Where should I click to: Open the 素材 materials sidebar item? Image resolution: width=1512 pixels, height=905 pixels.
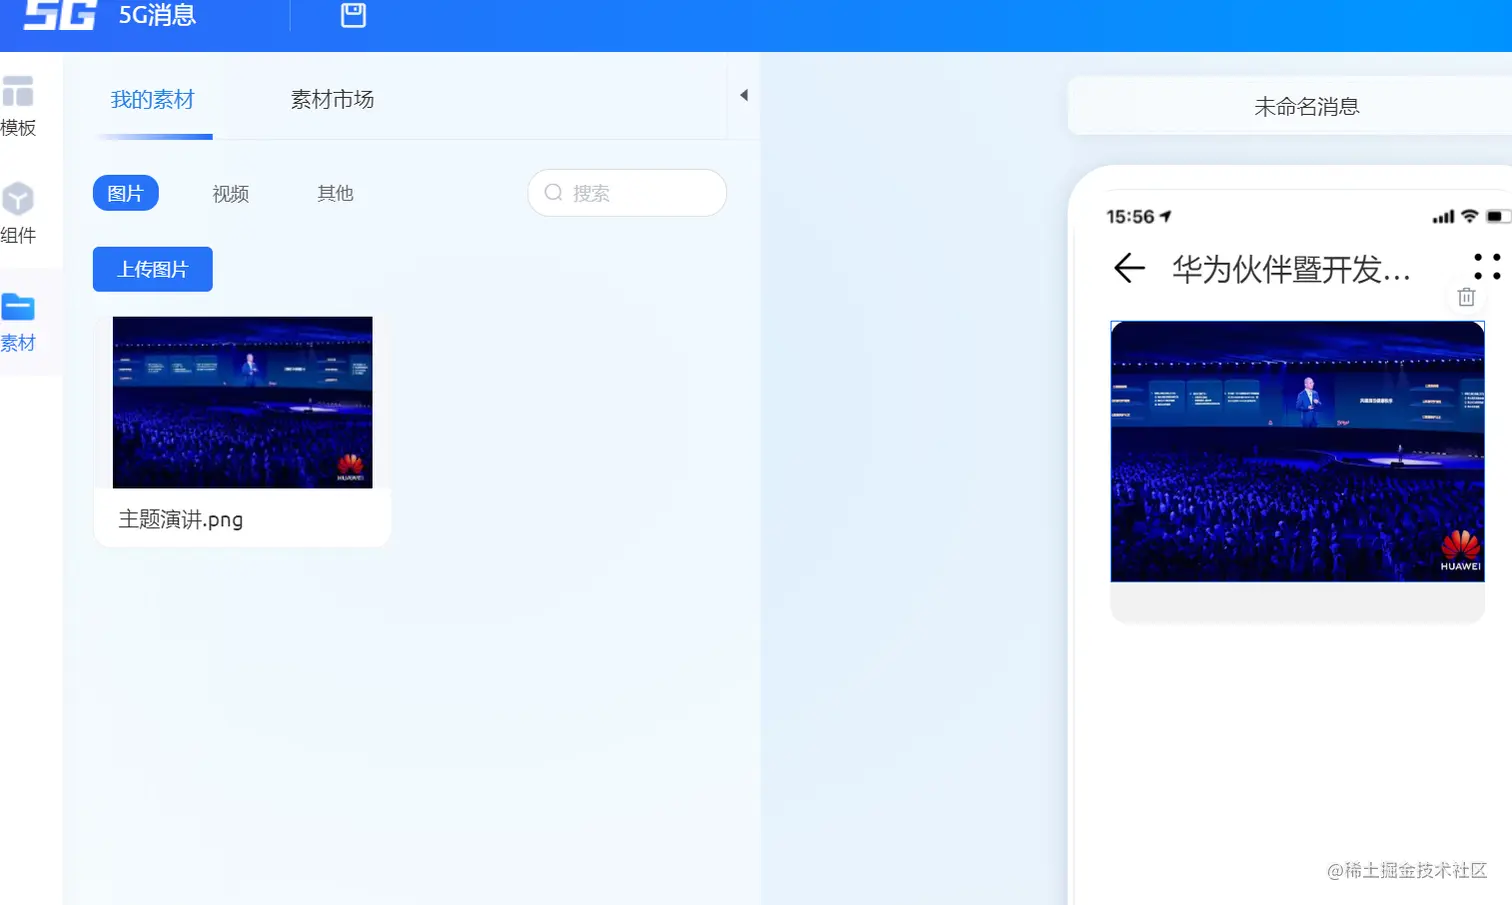tap(18, 323)
